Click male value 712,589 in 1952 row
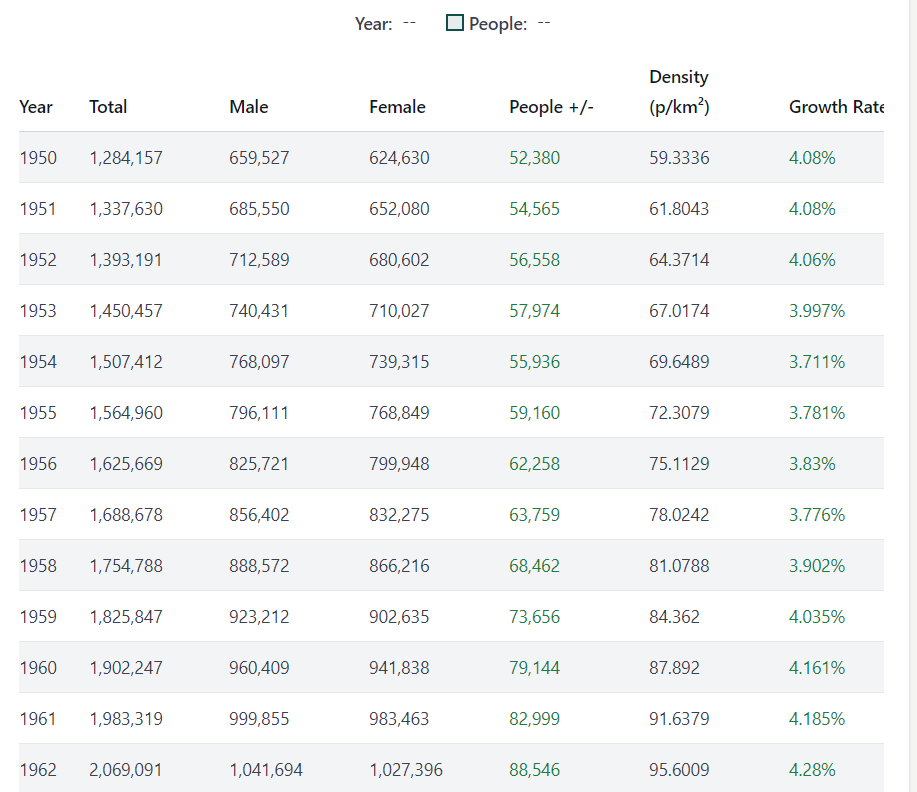The height and width of the screenshot is (792, 917). [x=259, y=260]
